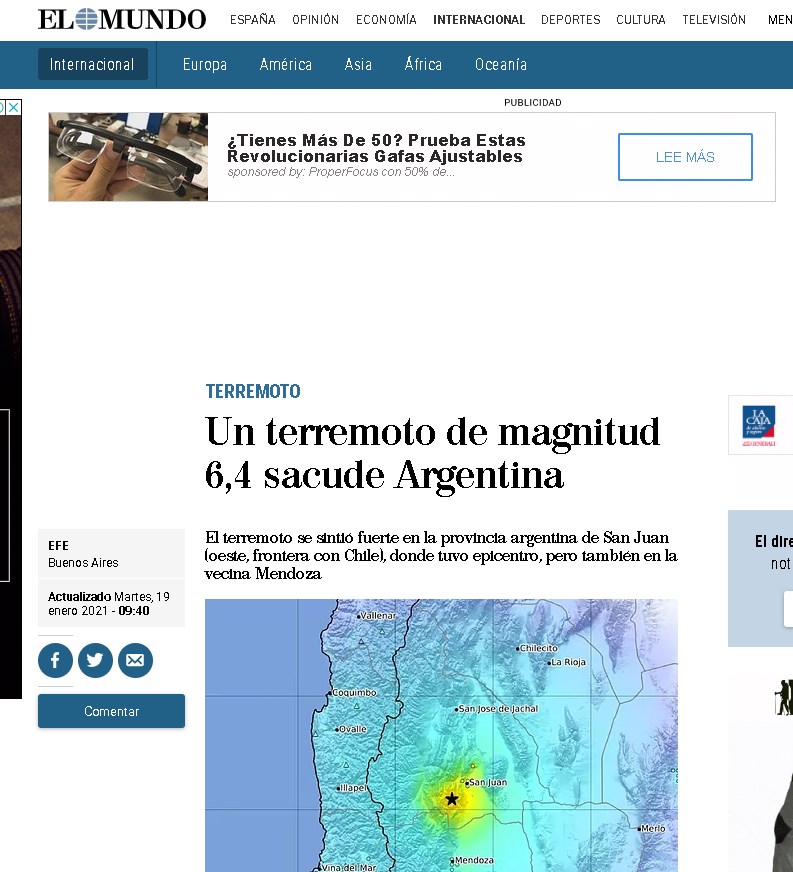Select Deportes in top navigation
This screenshot has width=793, height=872.
[x=570, y=20]
